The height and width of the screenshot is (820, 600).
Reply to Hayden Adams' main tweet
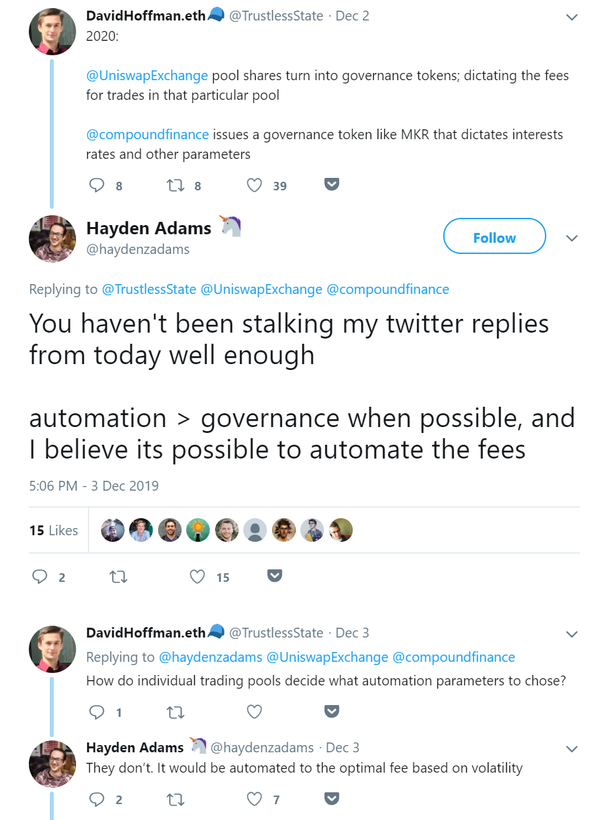(40, 576)
